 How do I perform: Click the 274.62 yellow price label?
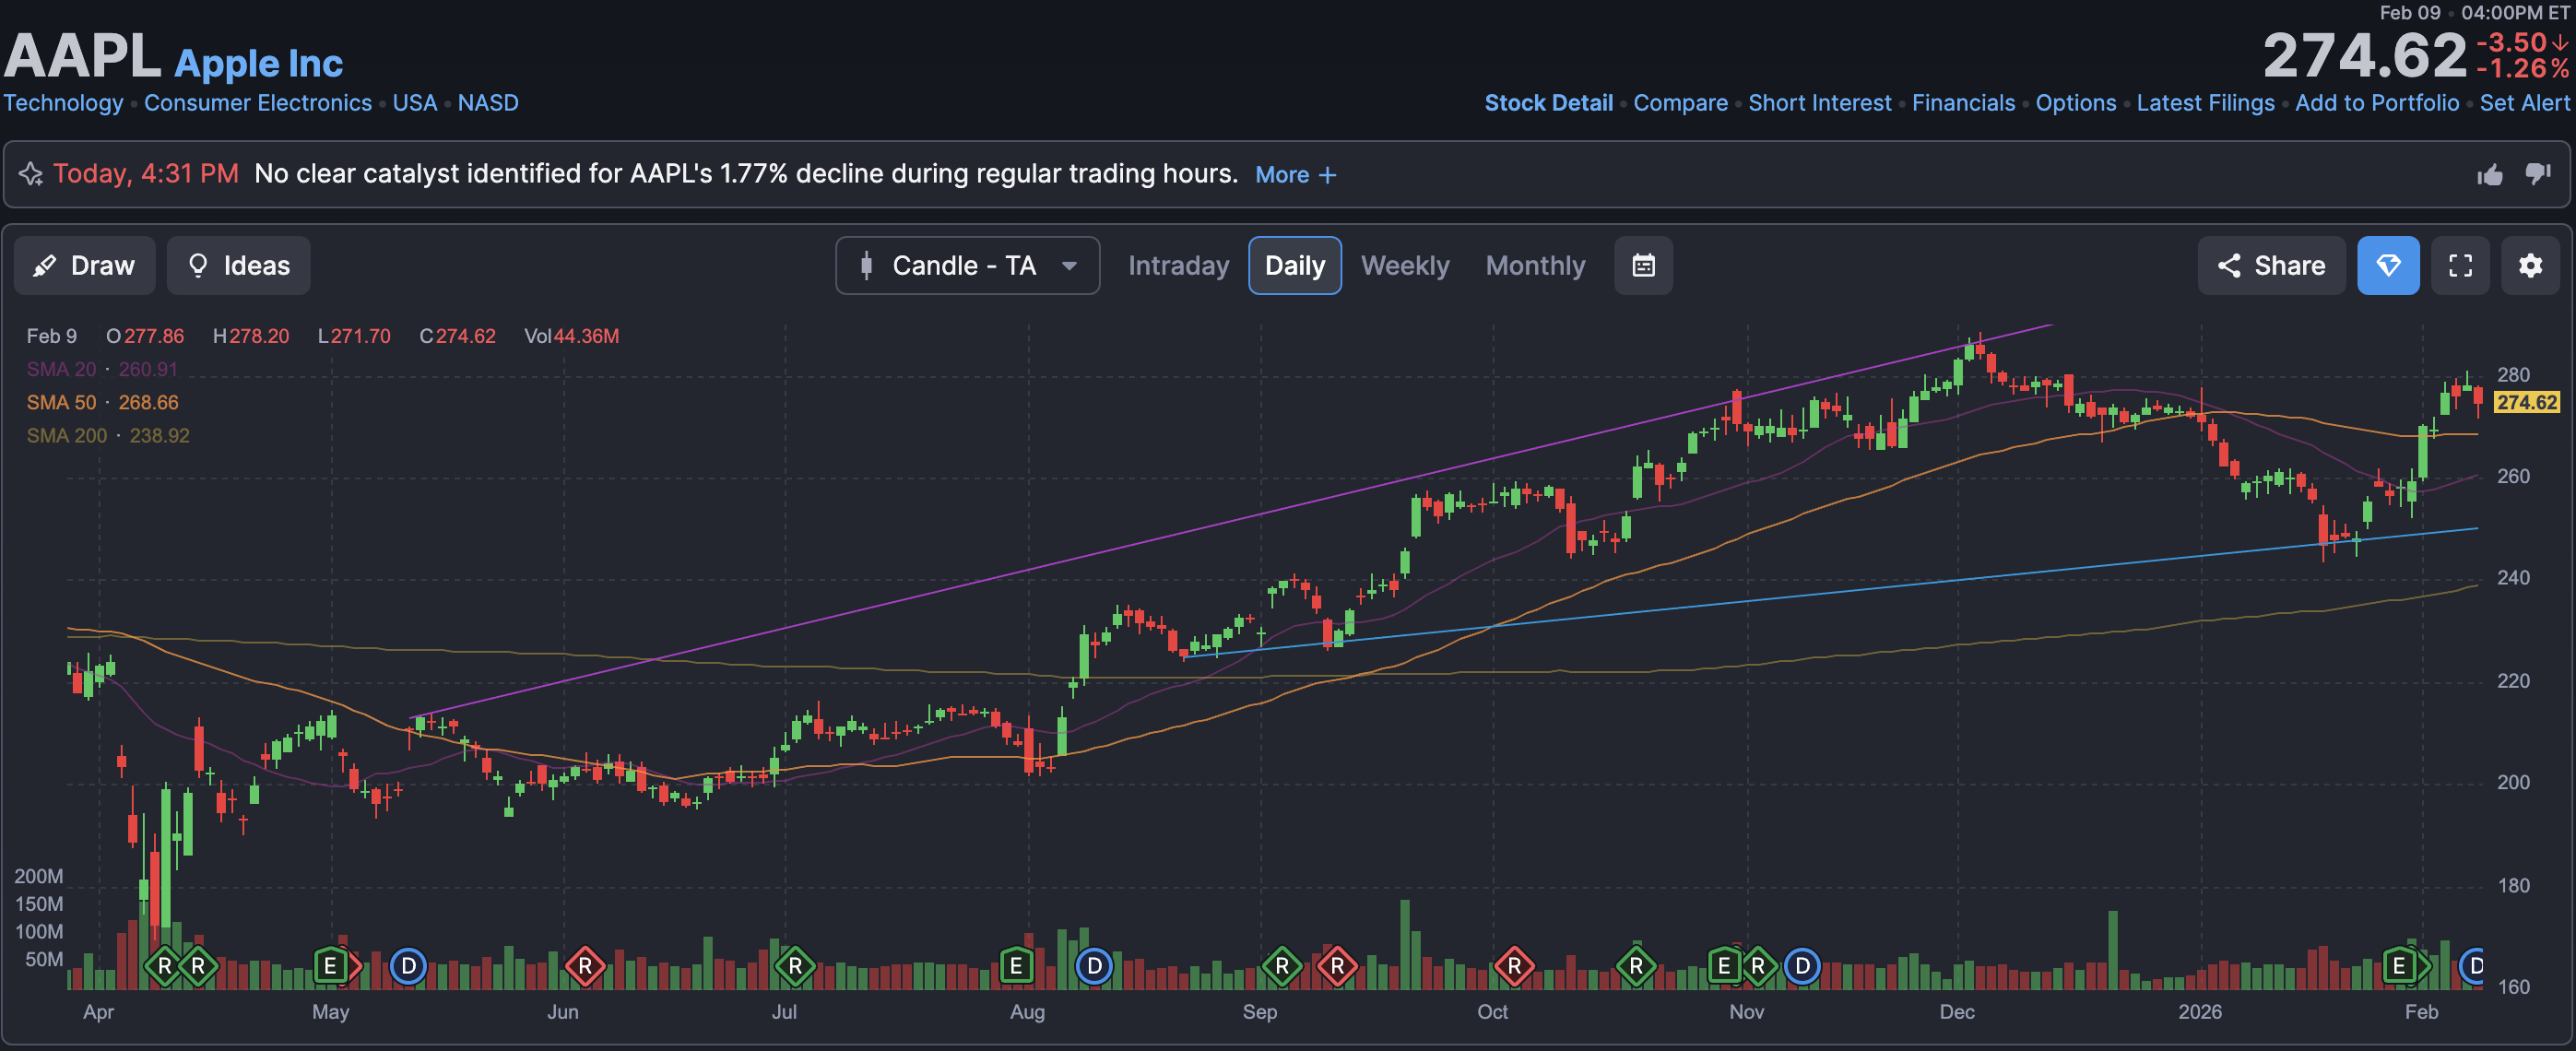[2526, 402]
